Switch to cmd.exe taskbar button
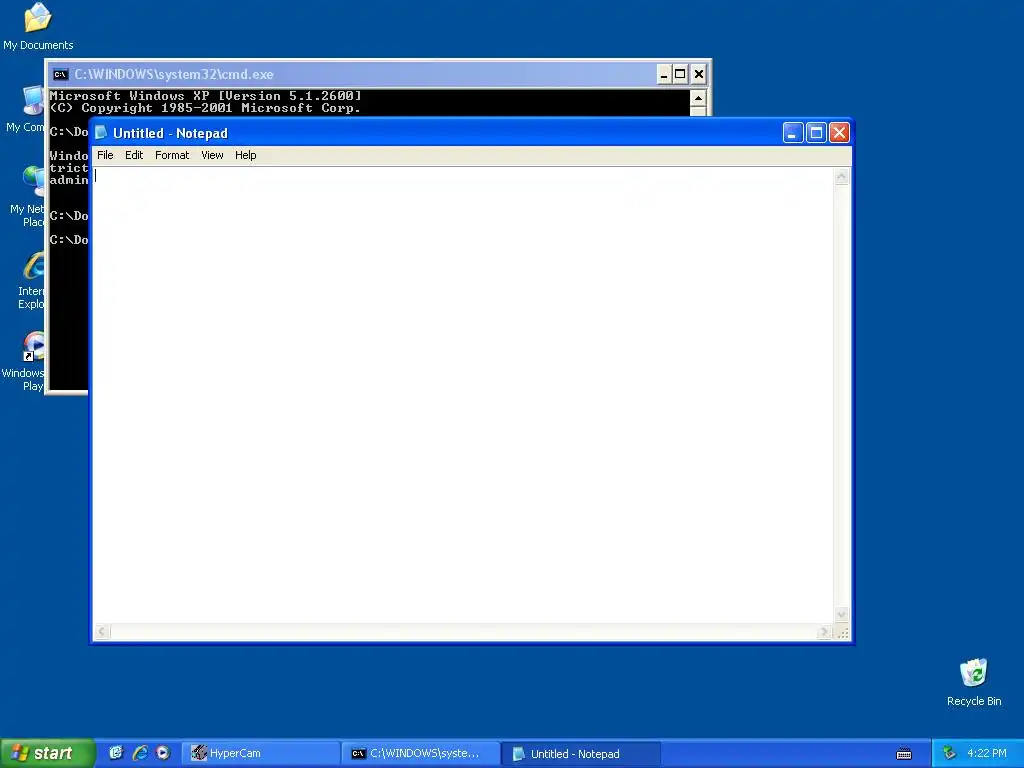The width and height of the screenshot is (1024, 768). coord(421,753)
